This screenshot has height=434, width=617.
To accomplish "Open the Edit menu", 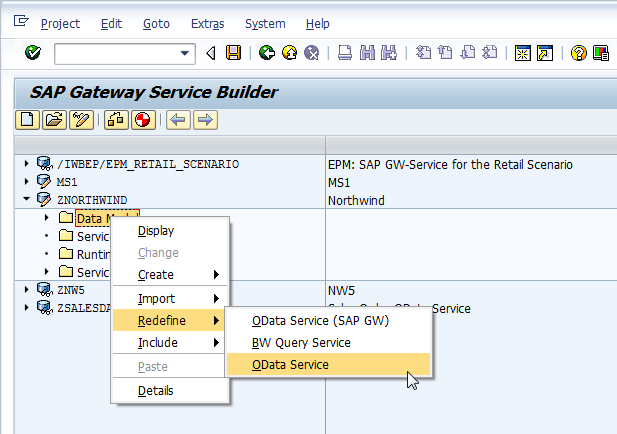I will (x=111, y=24).
